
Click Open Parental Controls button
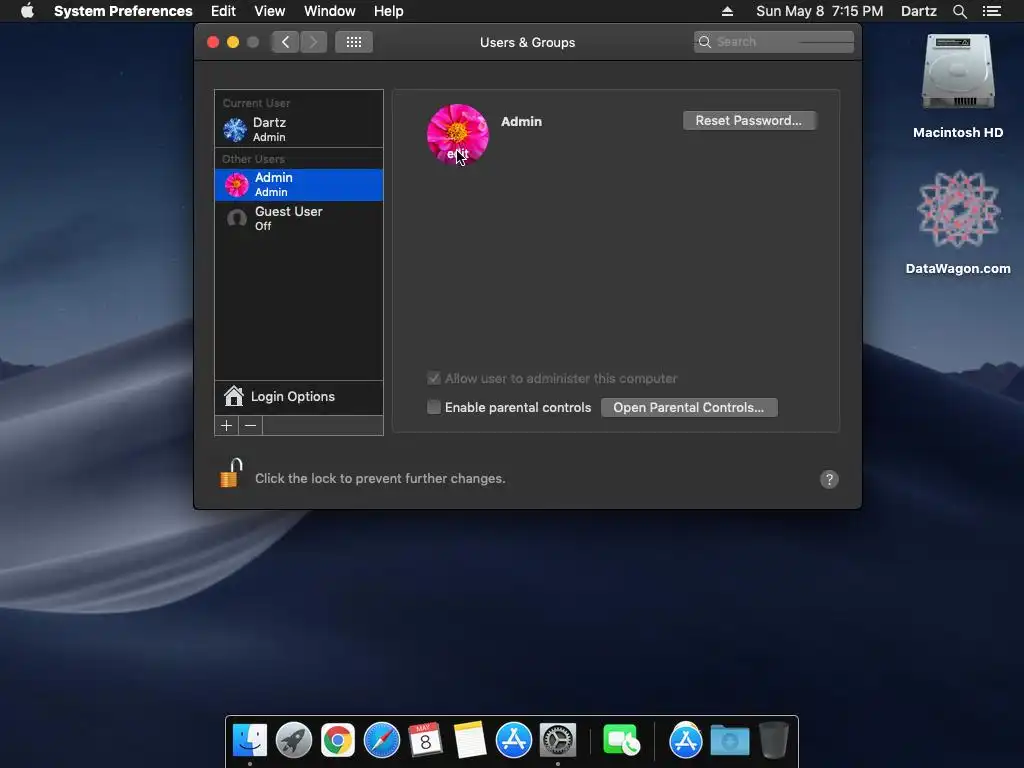[689, 408]
